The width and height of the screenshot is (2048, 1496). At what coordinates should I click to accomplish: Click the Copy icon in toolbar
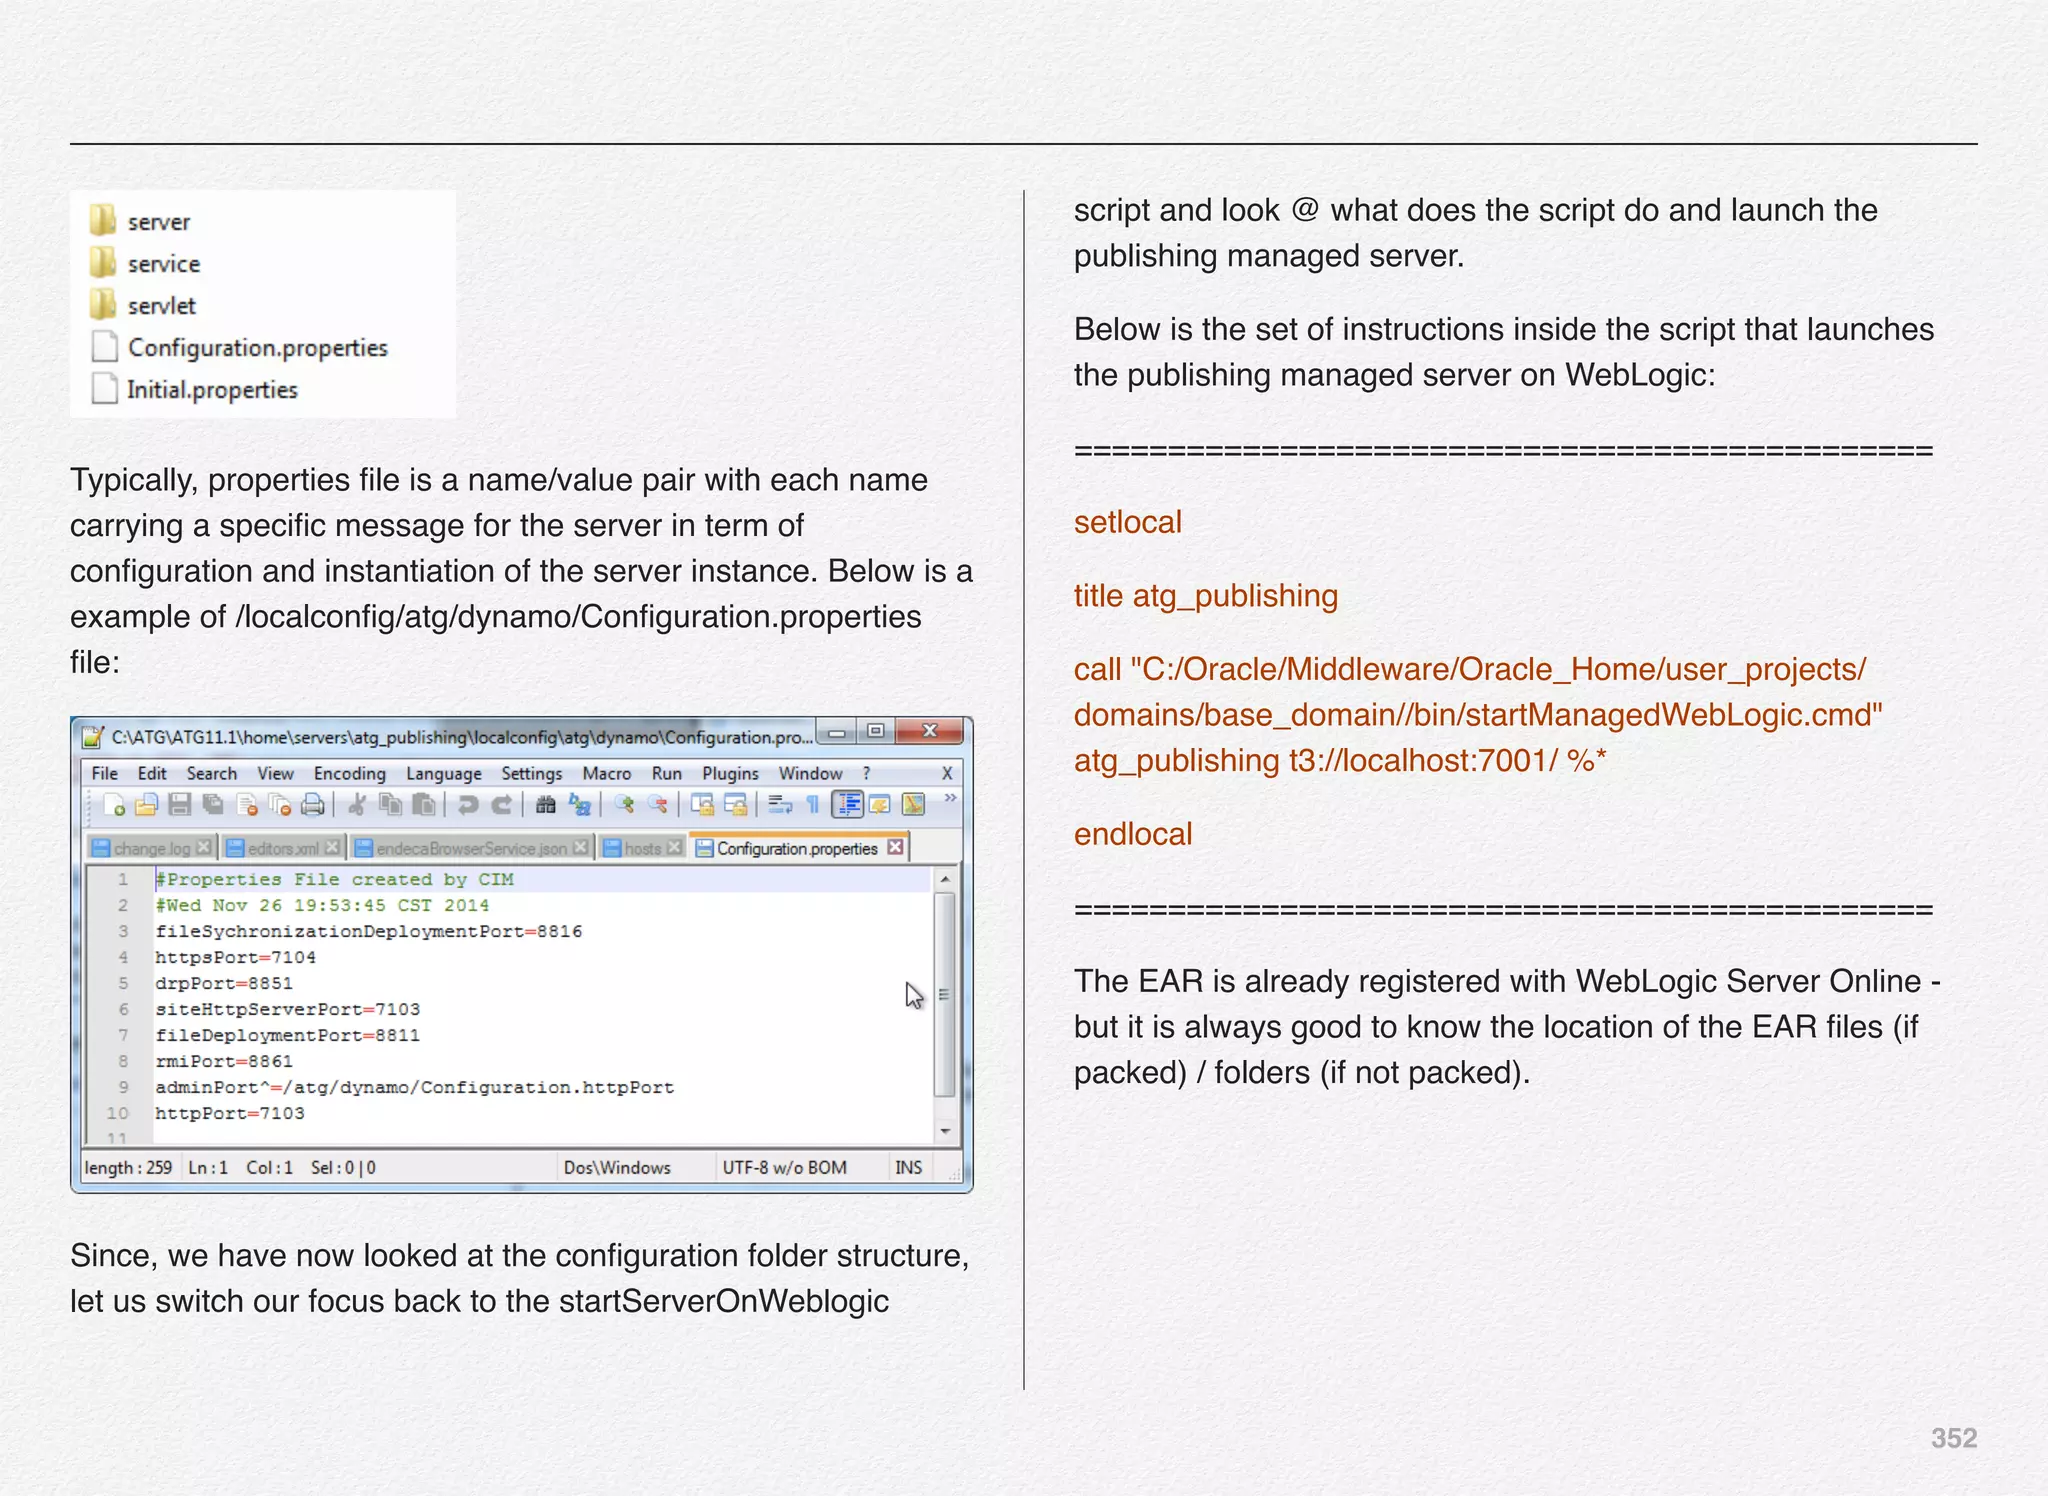pos(390,805)
